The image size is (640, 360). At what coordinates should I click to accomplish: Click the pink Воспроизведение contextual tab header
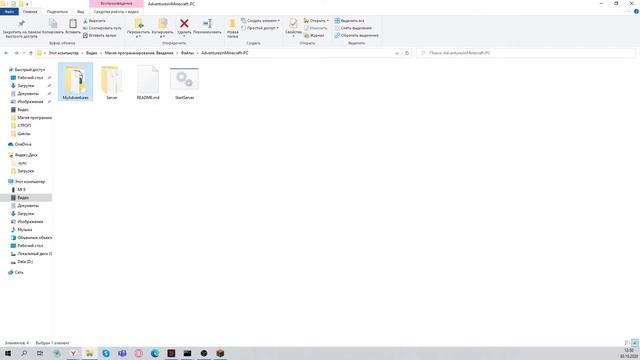click(x=116, y=4)
